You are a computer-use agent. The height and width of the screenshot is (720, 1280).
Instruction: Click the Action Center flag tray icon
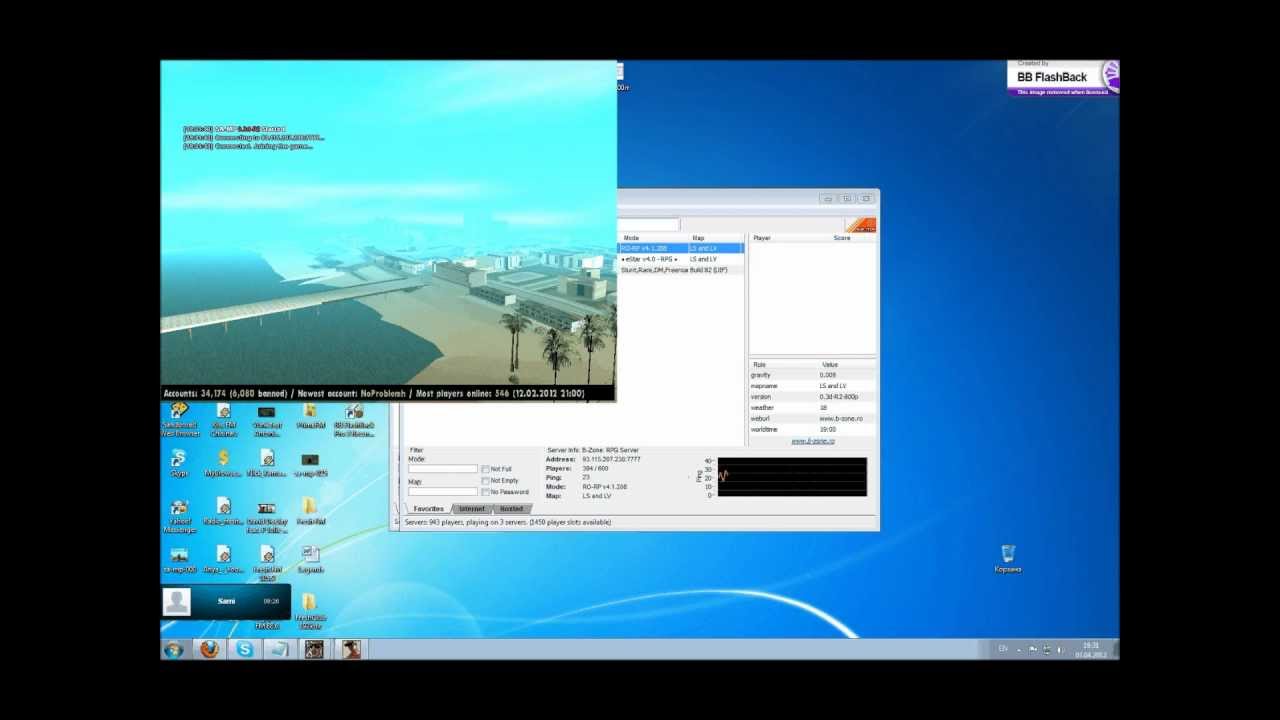click(1033, 649)
